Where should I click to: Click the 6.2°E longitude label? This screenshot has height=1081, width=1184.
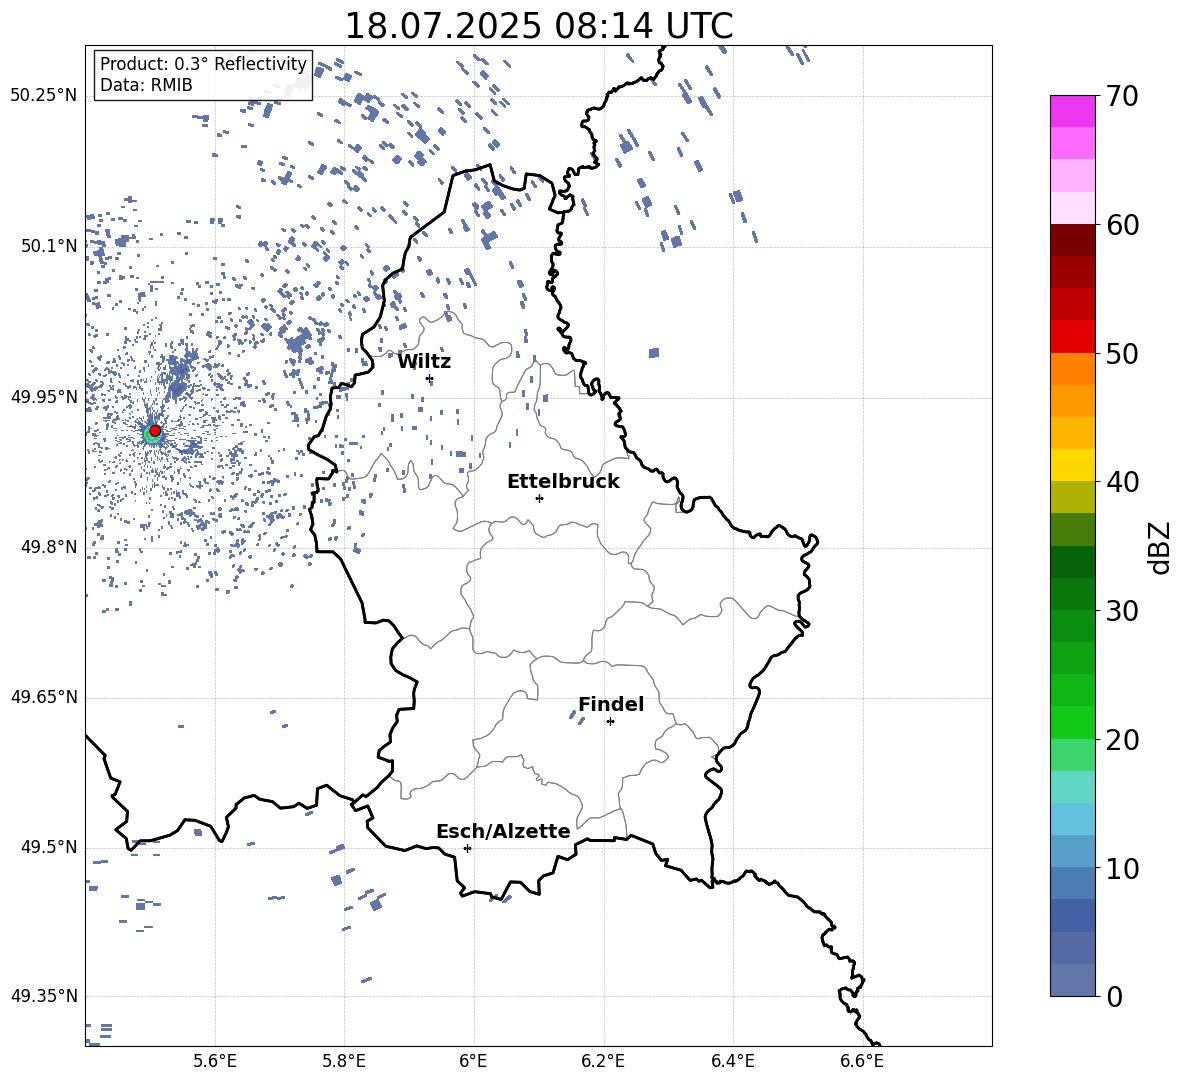(x=603, y=1062)
